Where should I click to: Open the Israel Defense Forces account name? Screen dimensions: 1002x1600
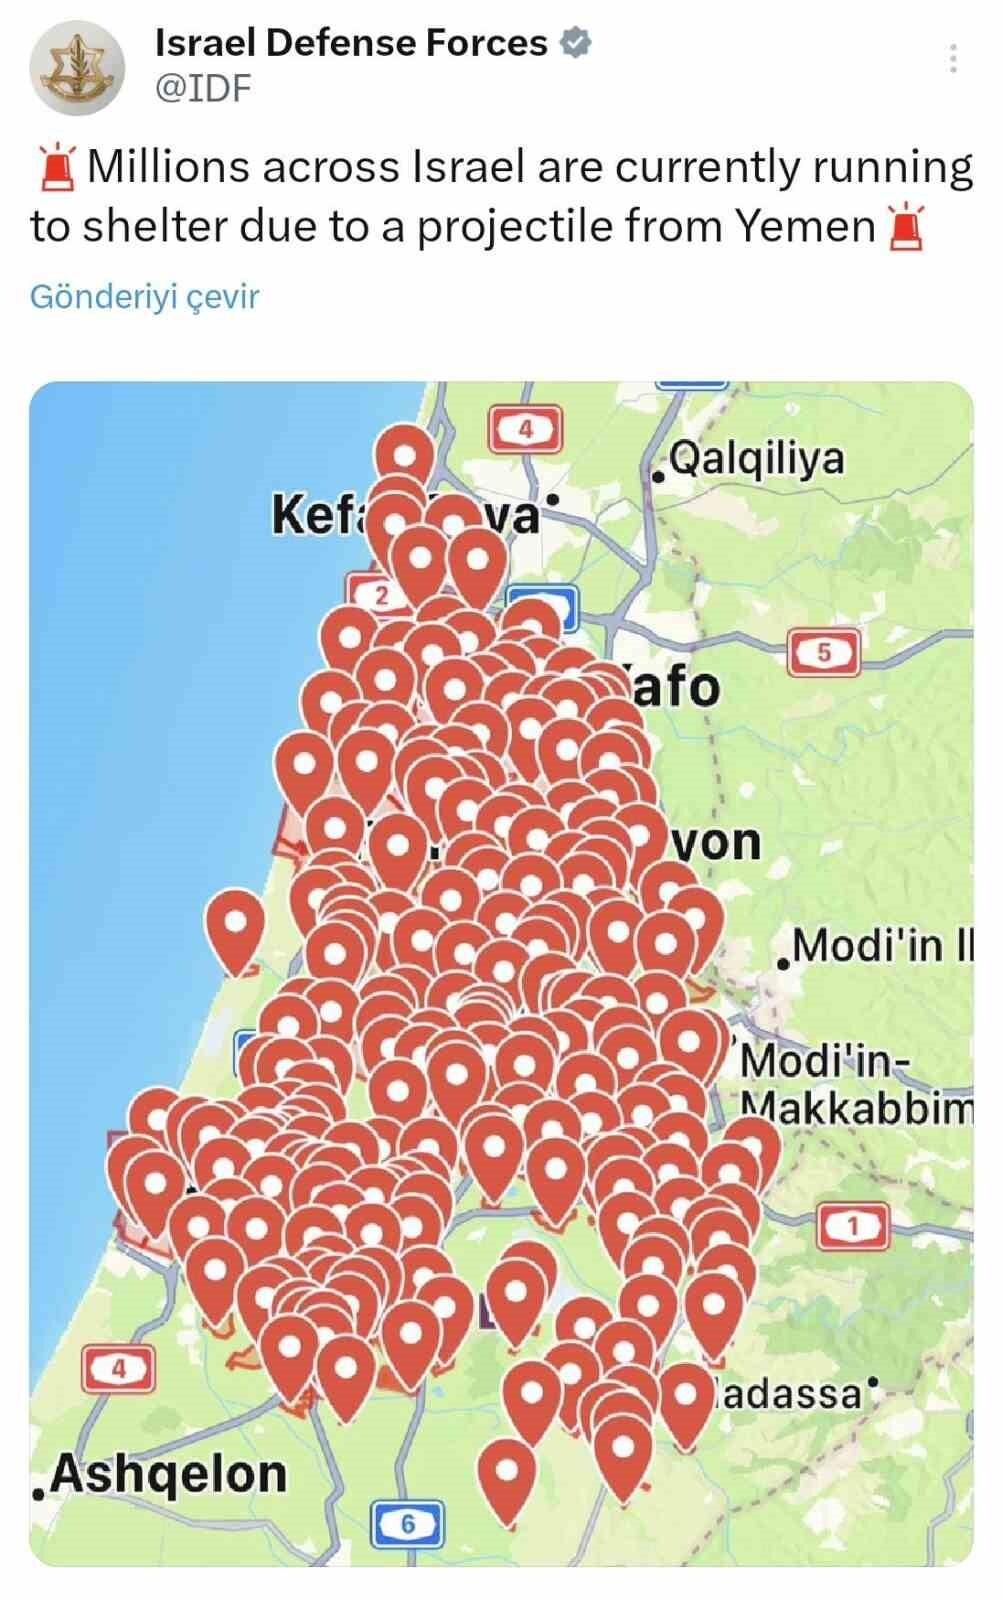click(x=351, y=43)
